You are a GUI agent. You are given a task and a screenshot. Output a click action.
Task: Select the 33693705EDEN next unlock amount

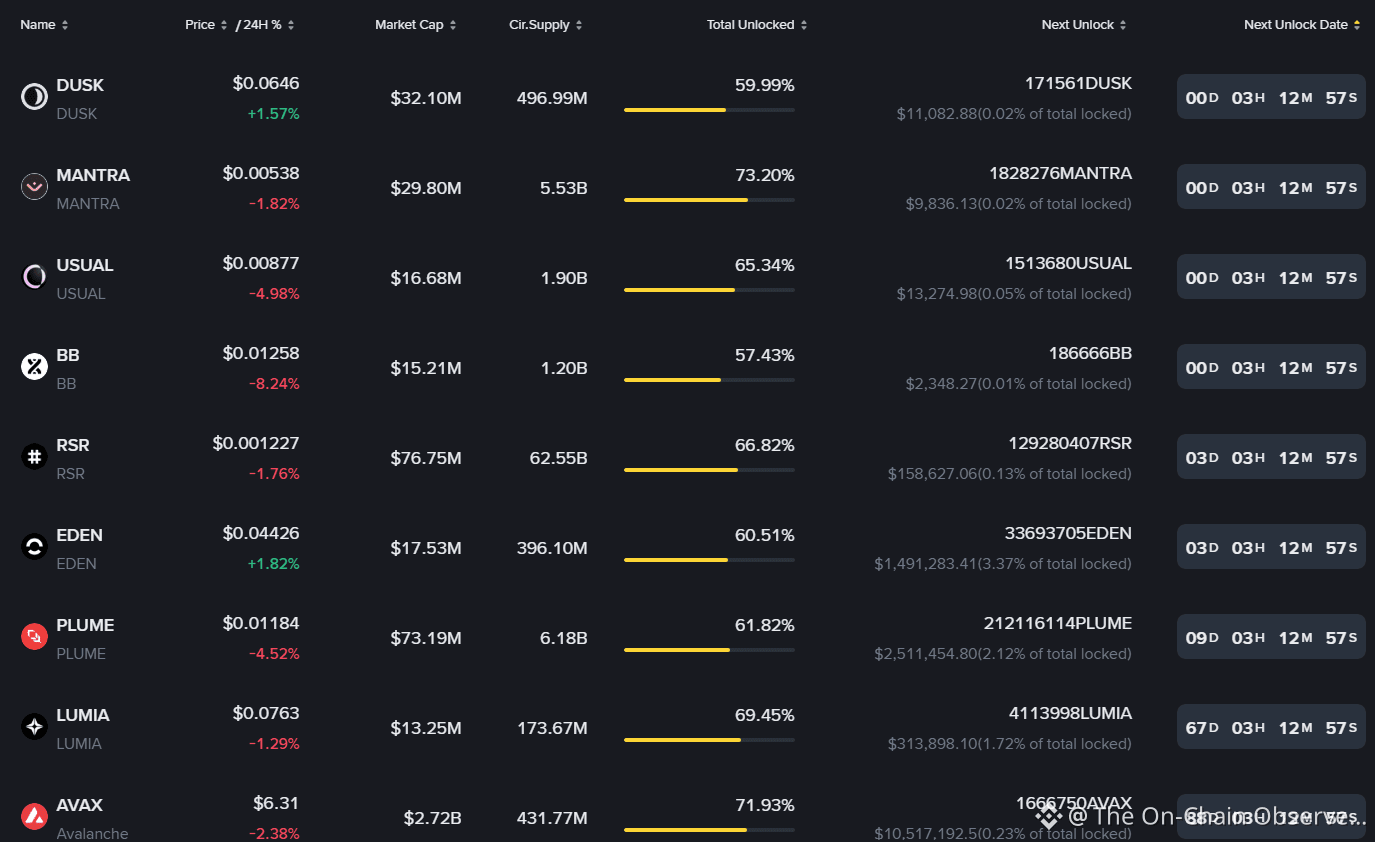(1068, 534)
